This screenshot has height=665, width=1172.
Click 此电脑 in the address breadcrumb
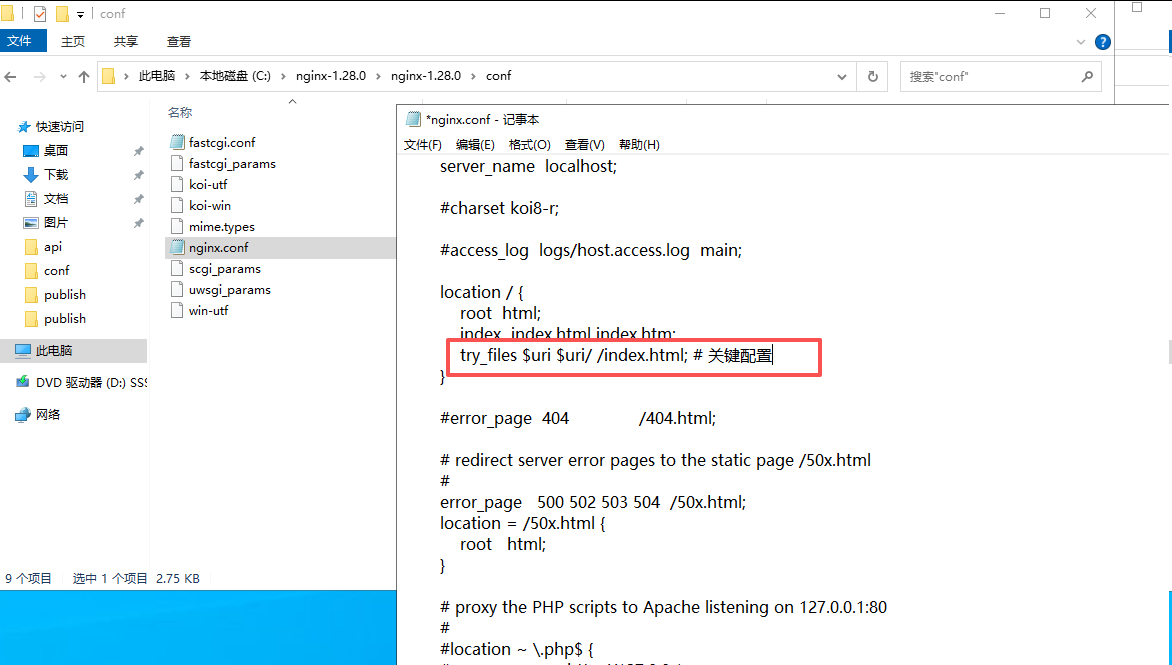click(x=157, y=76)
